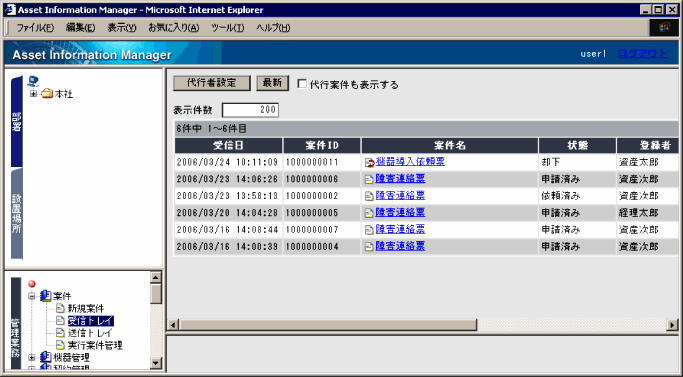Click the ログアウト link
The width and height of the screenshot is (683, 377).
tap(642, 54)
